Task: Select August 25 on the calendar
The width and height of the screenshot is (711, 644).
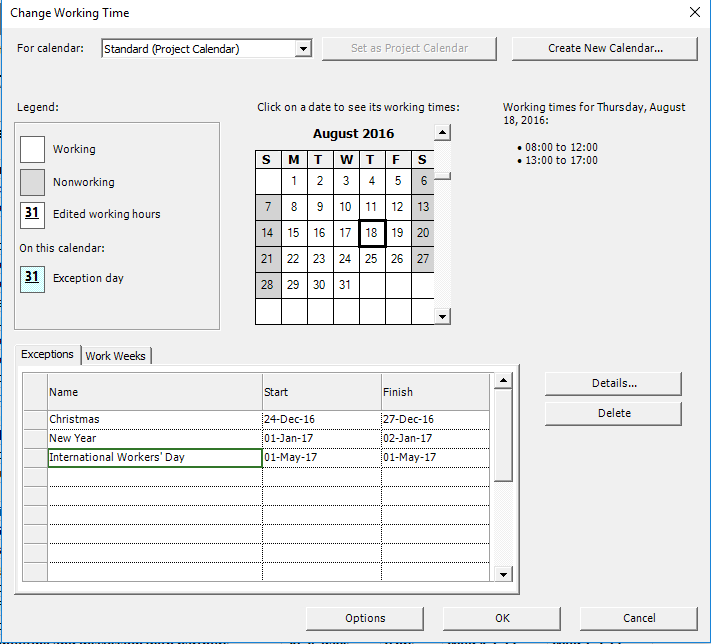Action: 371,259
